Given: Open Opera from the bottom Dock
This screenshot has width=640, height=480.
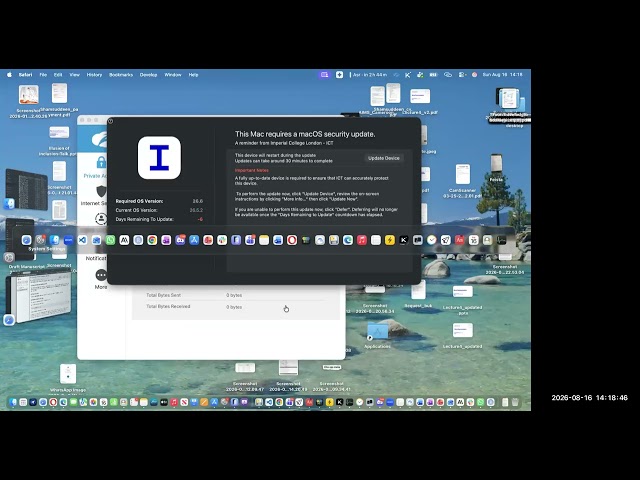Looking at the screenshot, I should click(x=53, y=402).
